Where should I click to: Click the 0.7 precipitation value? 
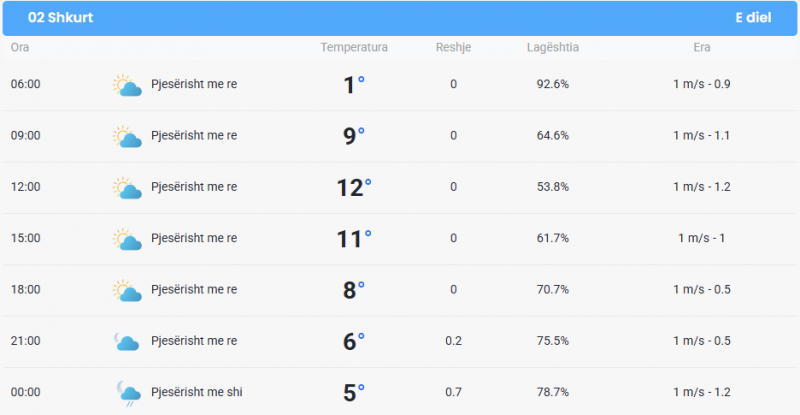tap(453, 392)
